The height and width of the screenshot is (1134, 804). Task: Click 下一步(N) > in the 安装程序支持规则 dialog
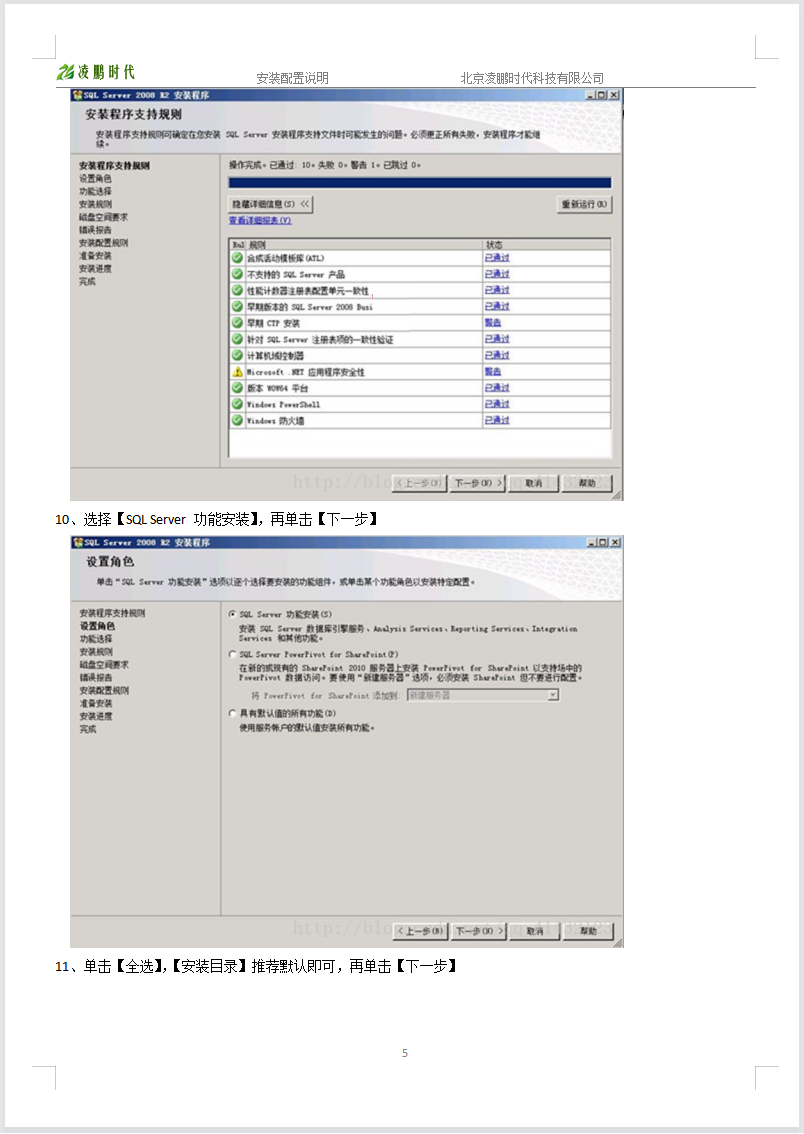pyautogui.click(x=478, y=483)
